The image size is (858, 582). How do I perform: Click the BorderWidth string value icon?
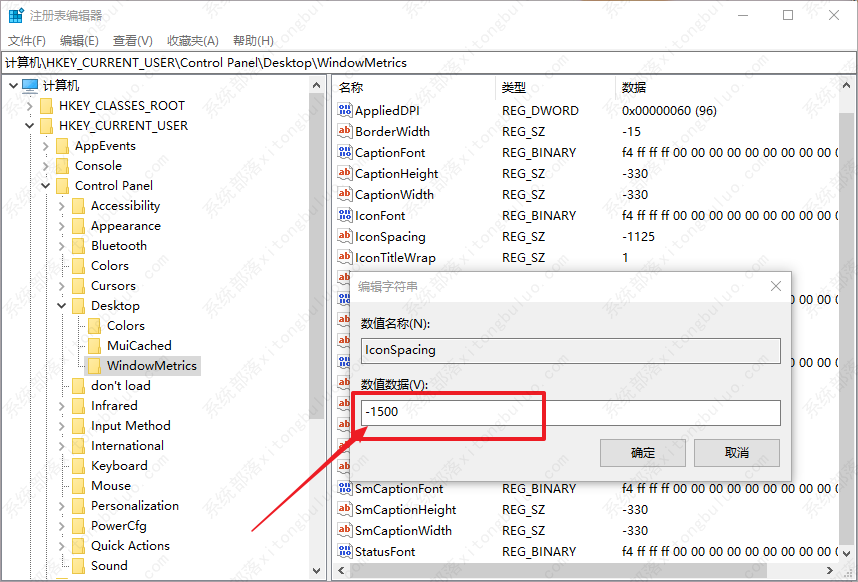coord(346,132)
